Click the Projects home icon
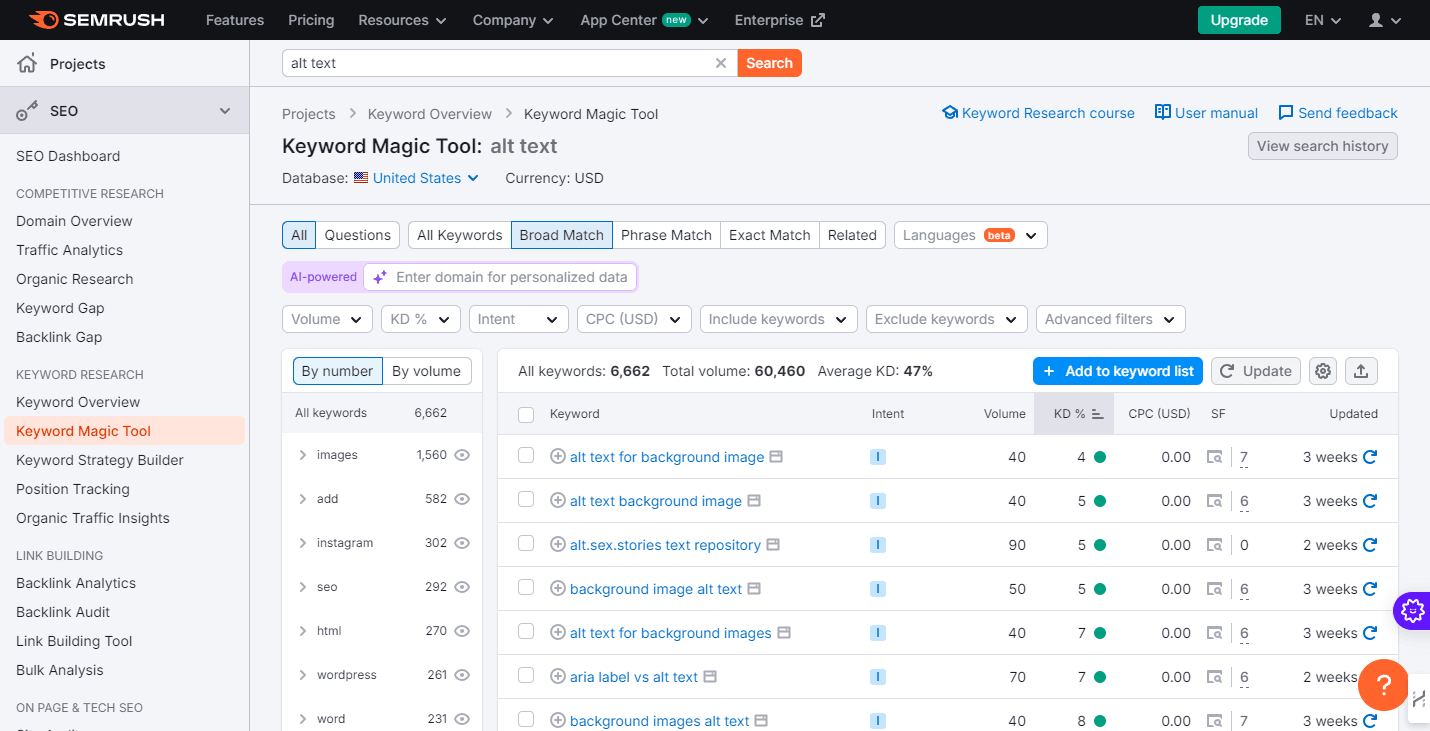Viewport: 1430px width, 731px height. point(28,64)
